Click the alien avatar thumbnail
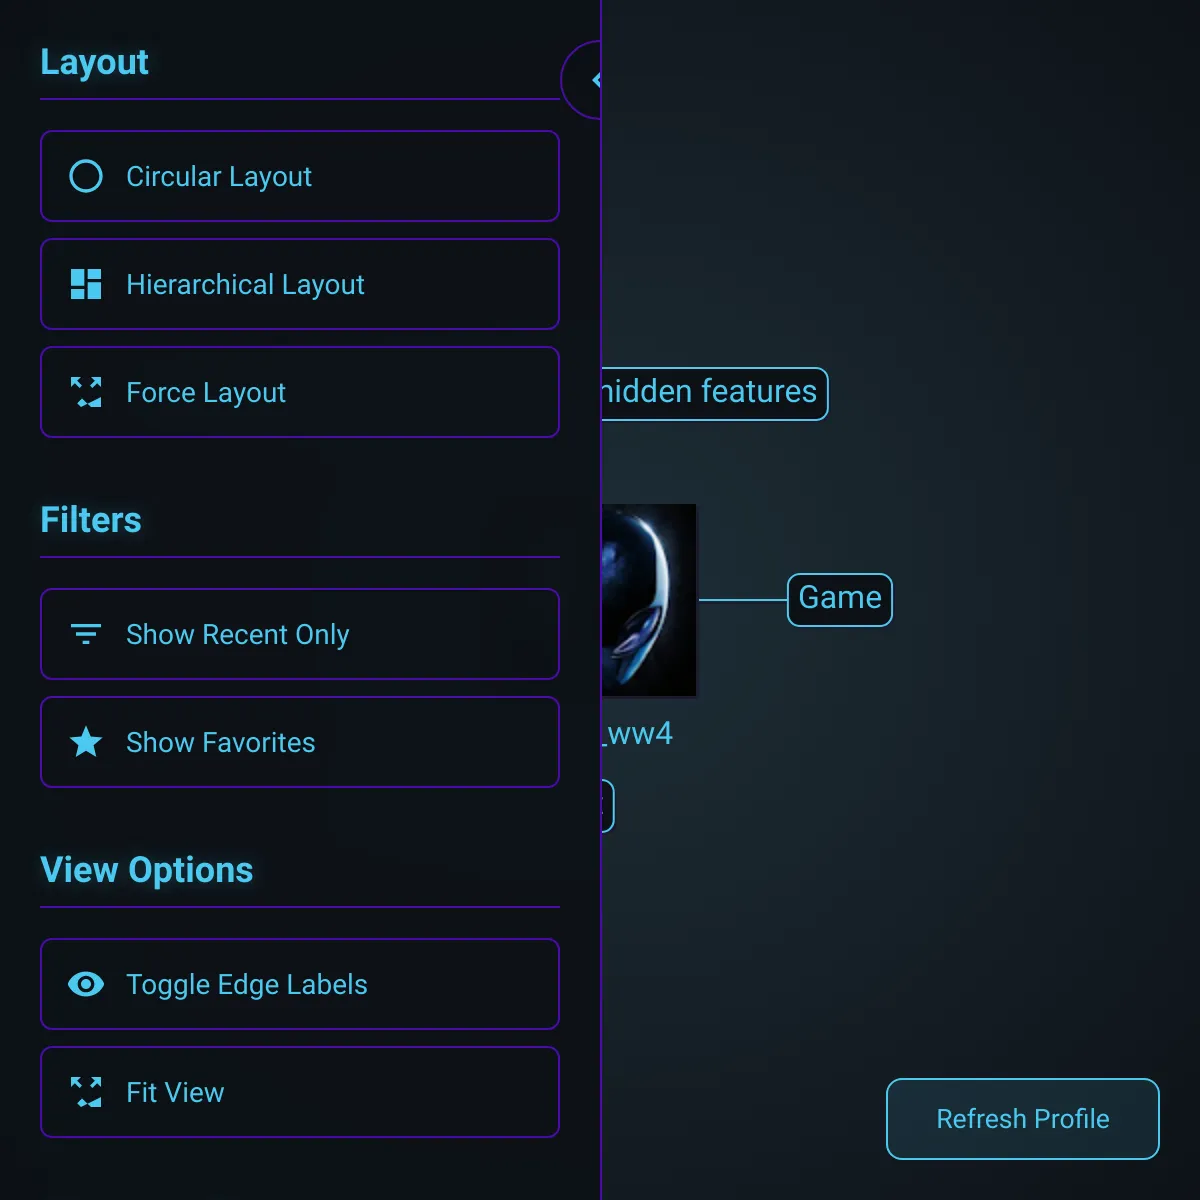The height and width of the screenshot is (1200, 1200). click(649, 600)
